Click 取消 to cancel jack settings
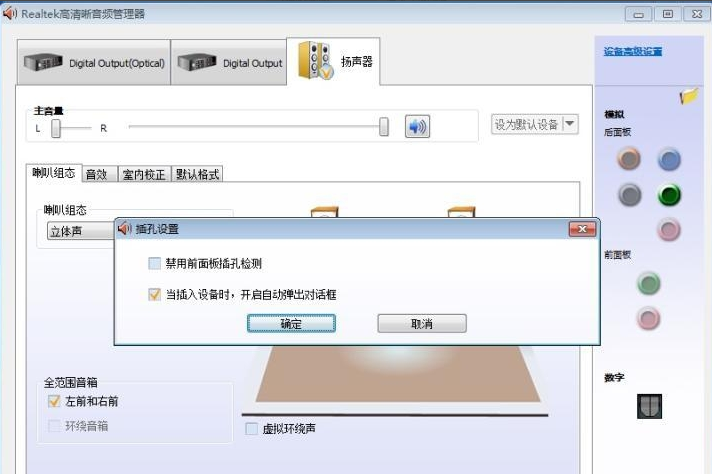This screenshot has height=474, width=712. (422, 323)
